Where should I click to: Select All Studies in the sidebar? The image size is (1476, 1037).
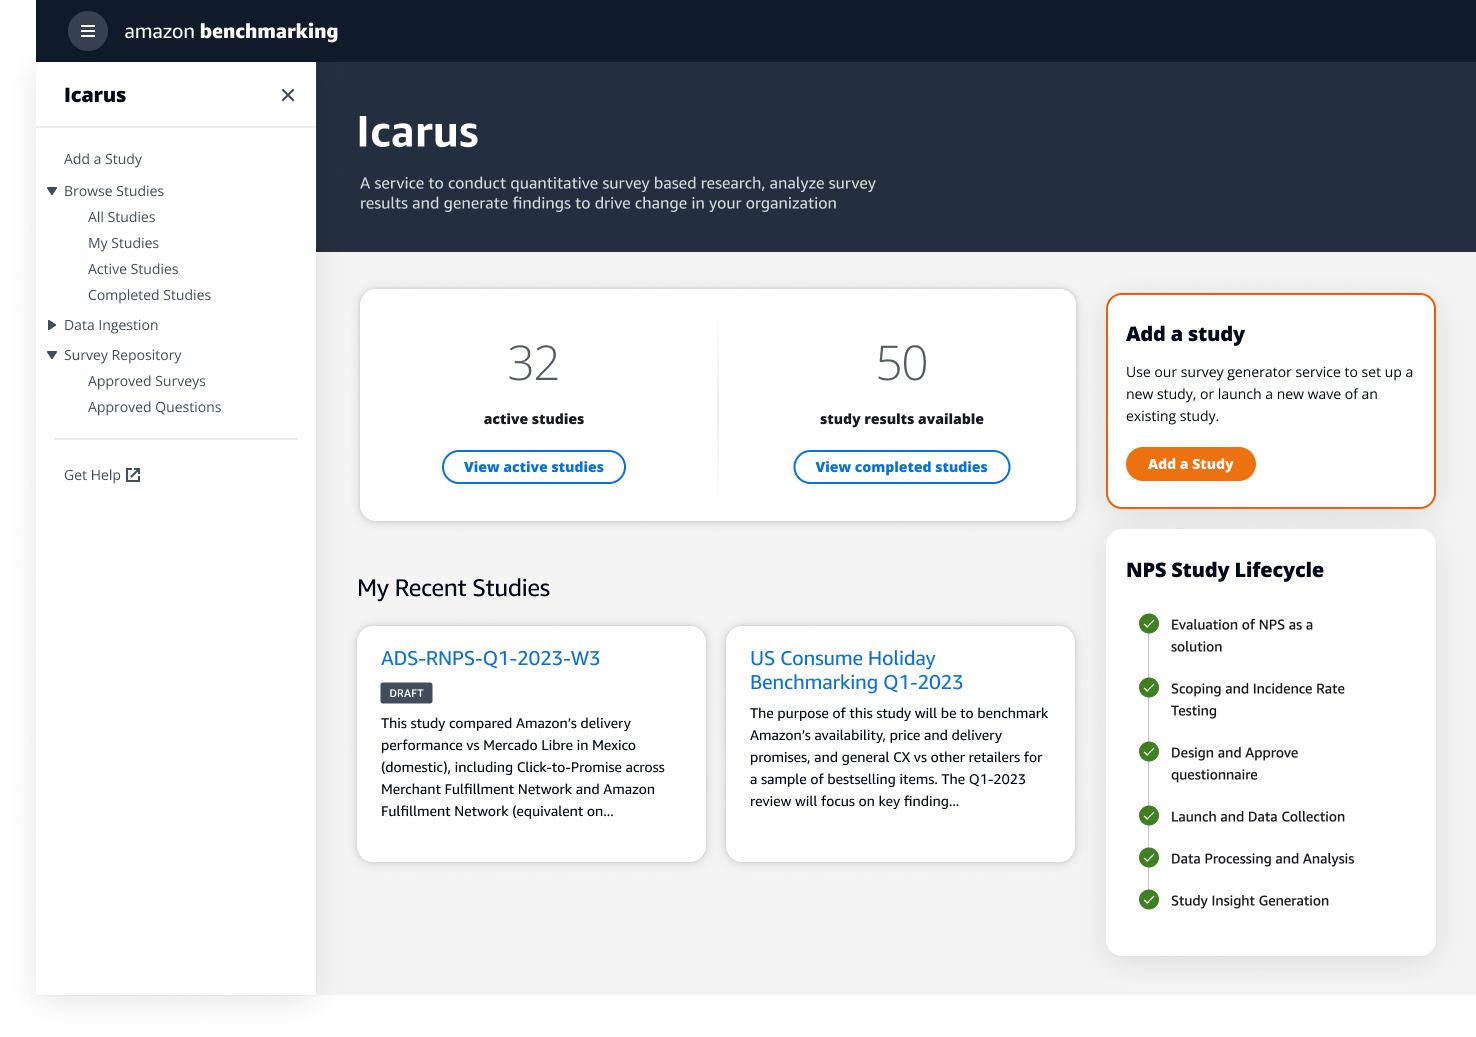pyautogui.click(x=122, y=217)
